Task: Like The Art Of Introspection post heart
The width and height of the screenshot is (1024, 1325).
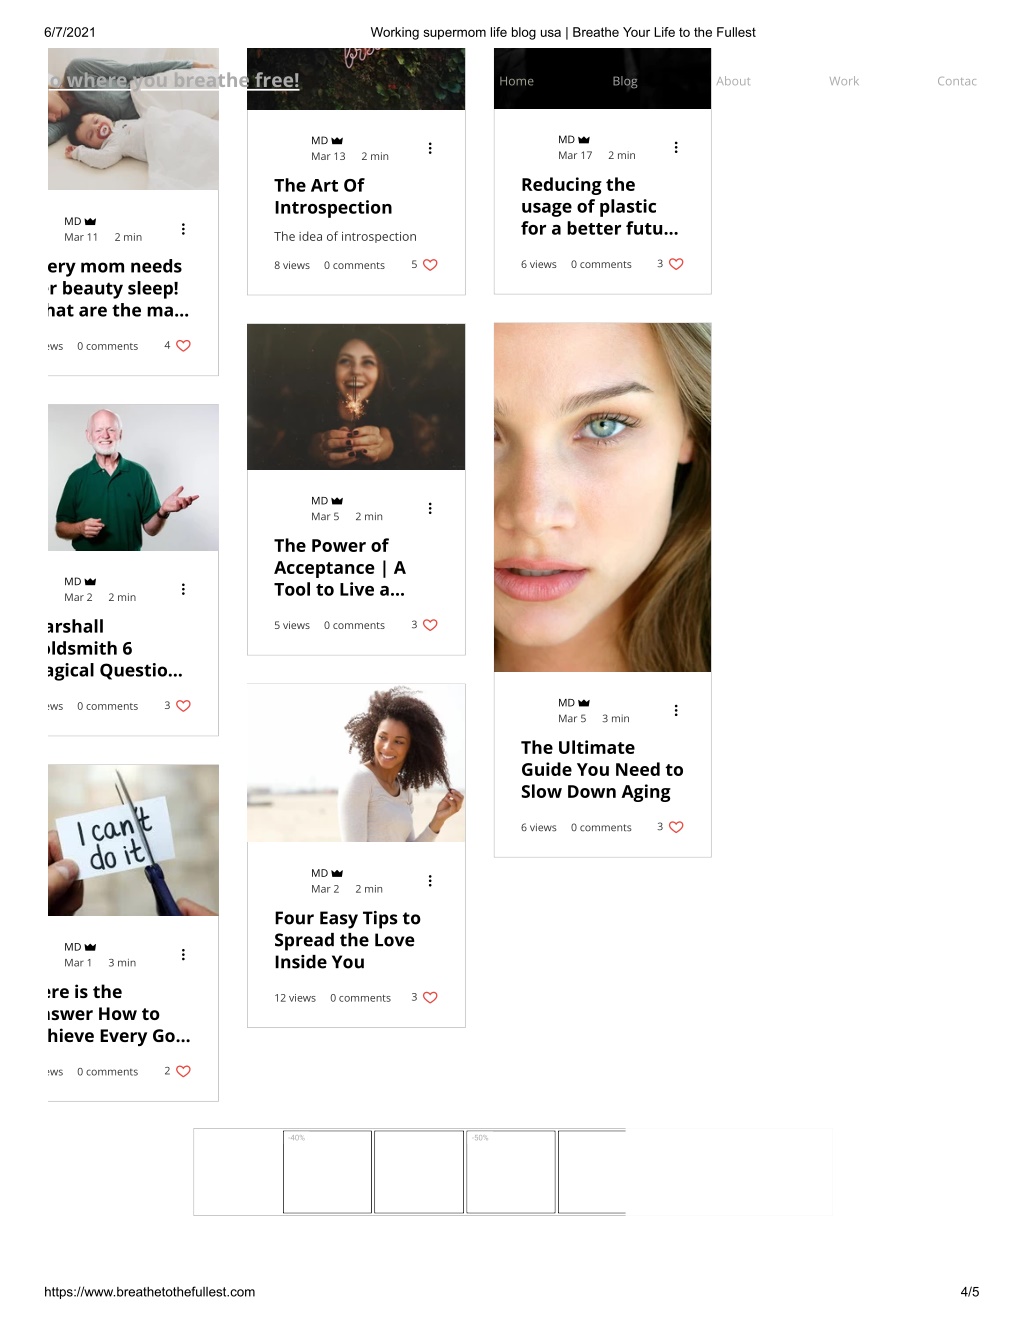Action: pyautogui.click(x=430, y=265)
